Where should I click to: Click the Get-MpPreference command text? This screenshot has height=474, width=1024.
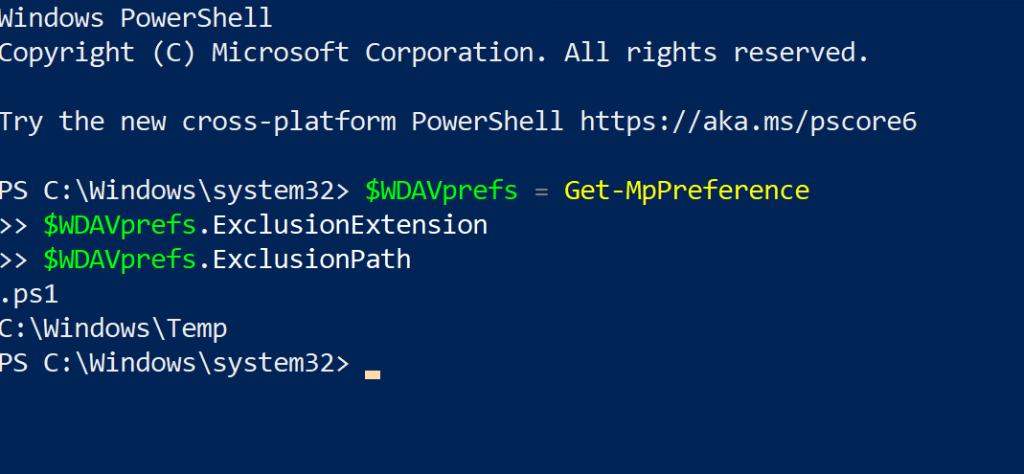686,190
